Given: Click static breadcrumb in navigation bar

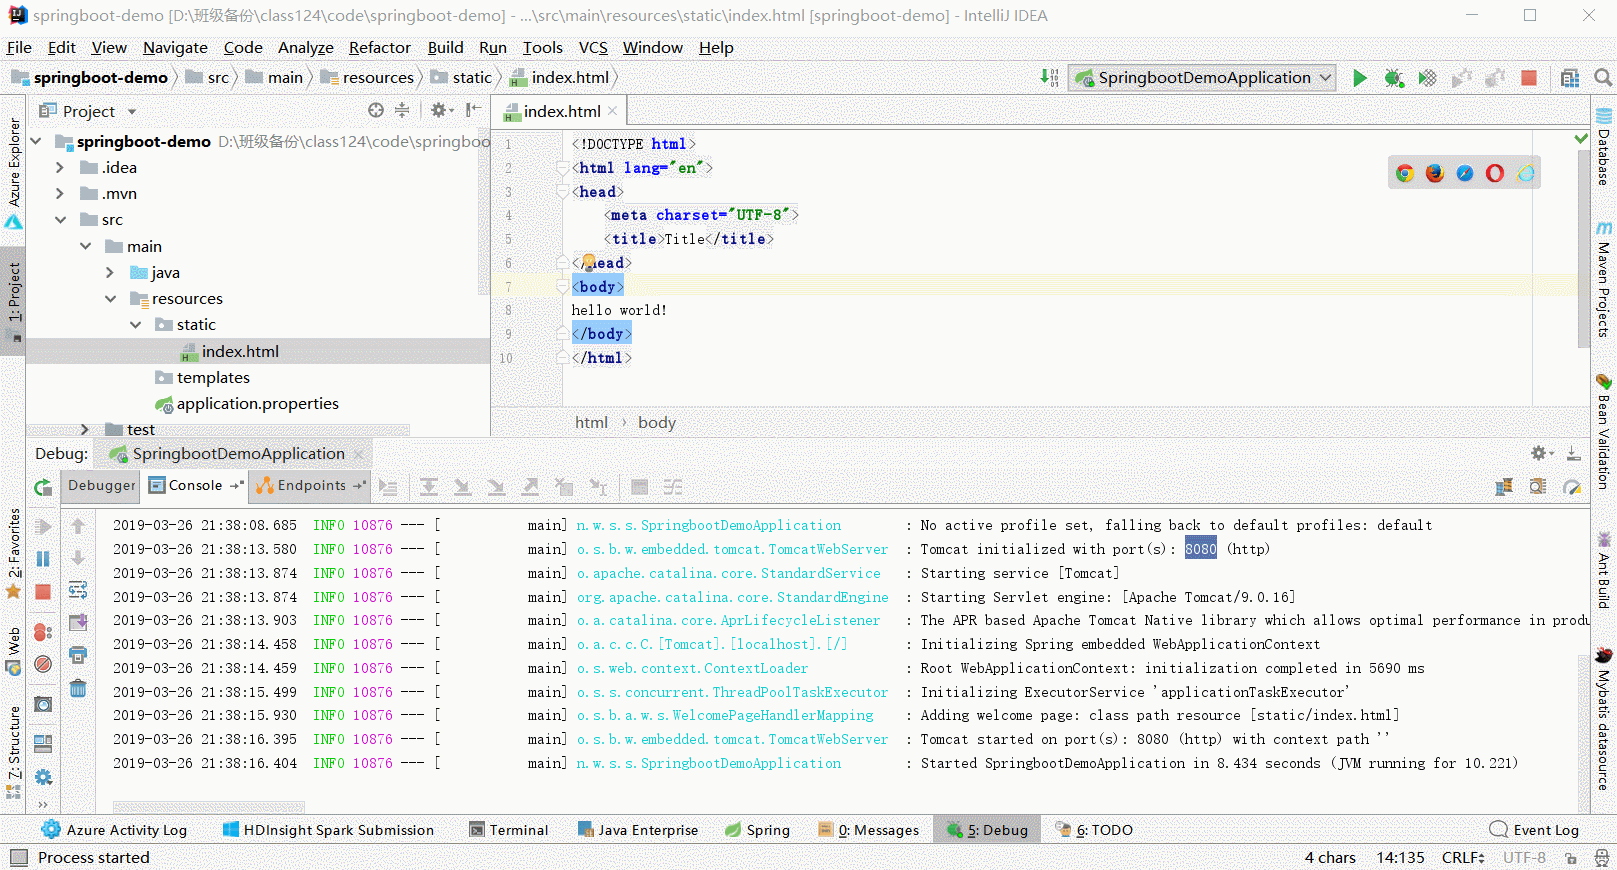Looking at the screenshot, I should coord(462,77).
